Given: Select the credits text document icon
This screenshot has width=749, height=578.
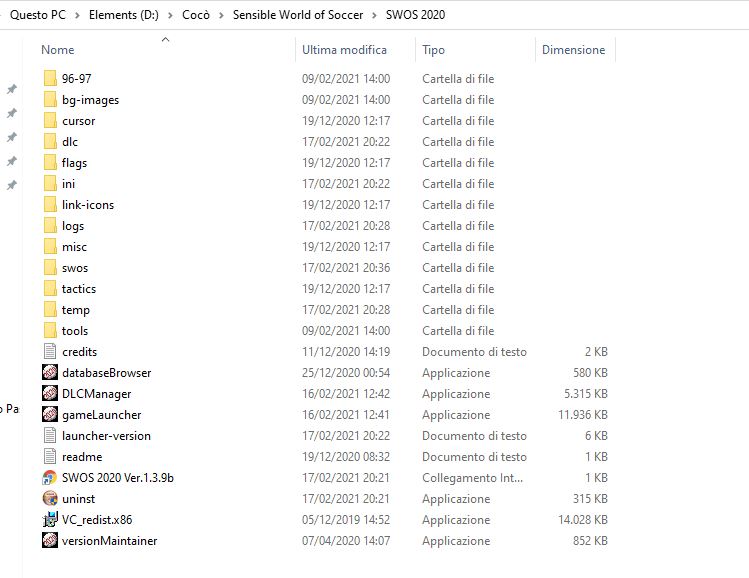Looking at the screenshot, I should [51, 351].
